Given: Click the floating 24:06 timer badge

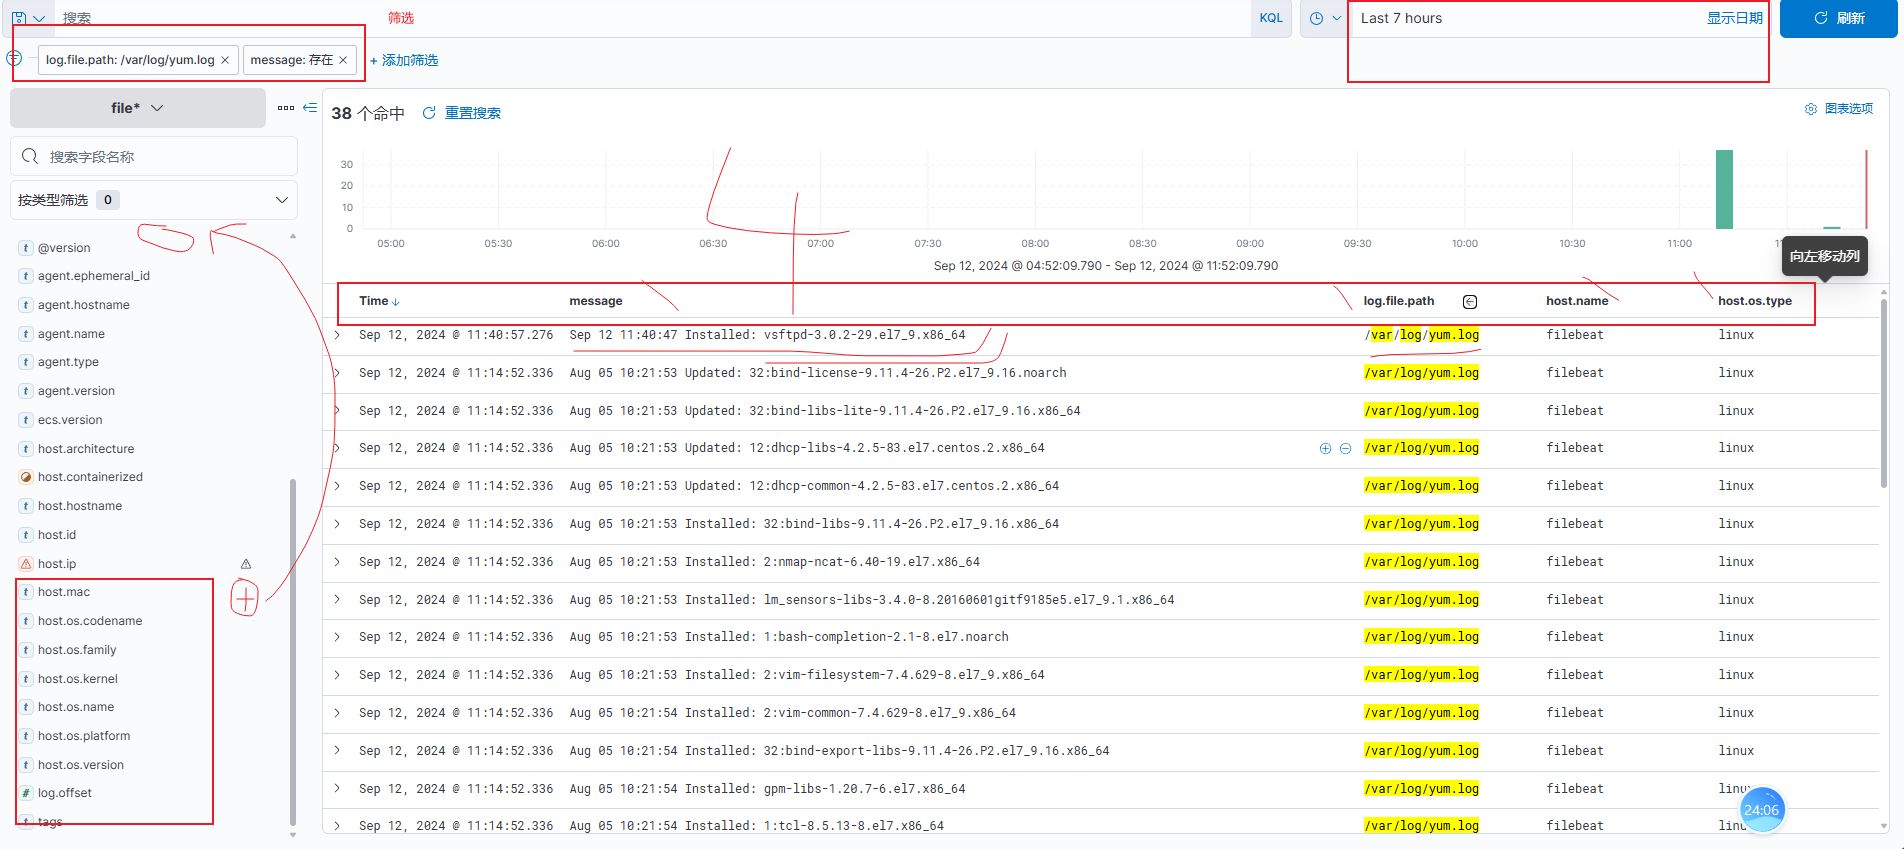Looking at the screenshot, I should (1761, 810).
